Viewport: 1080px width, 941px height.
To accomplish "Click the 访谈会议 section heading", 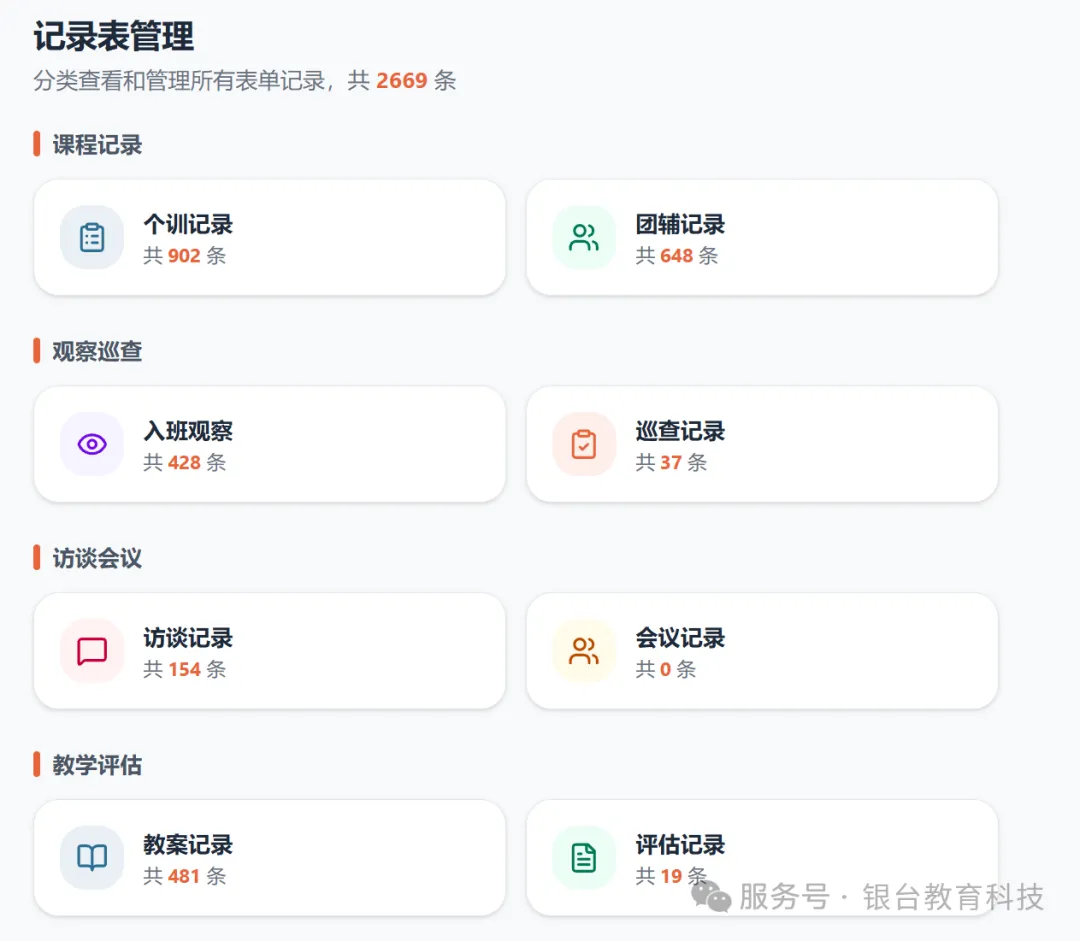I will [97, 558].
